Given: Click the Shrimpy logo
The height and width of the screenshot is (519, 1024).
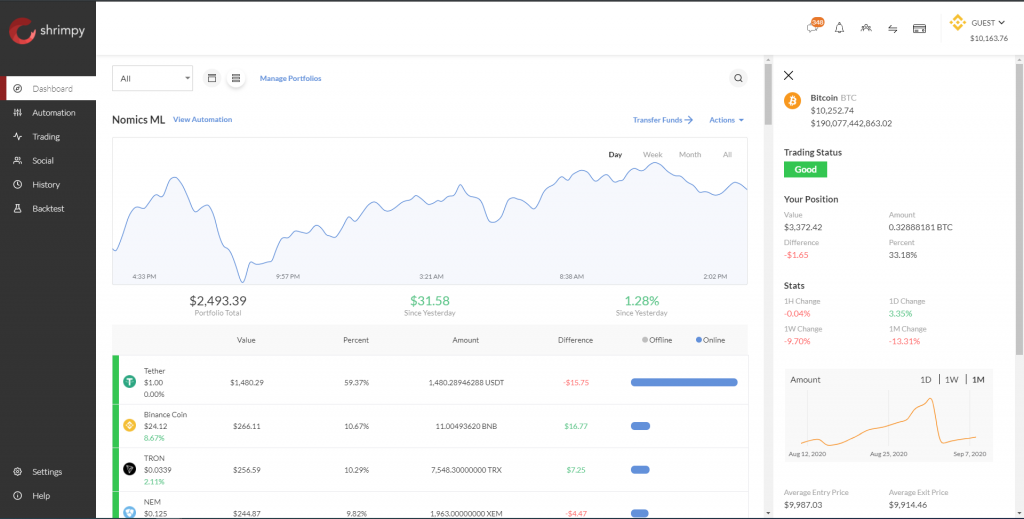Looking at the screenshot, I should click(x=47, y=30).
